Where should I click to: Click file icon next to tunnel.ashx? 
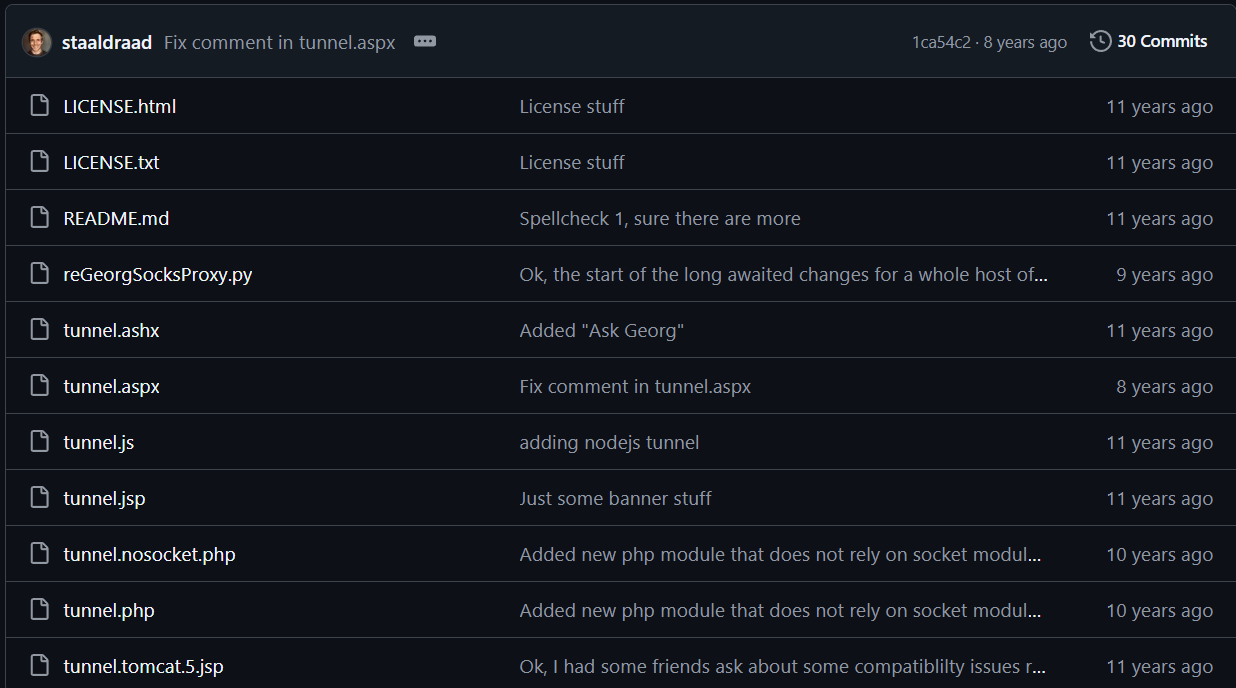coord(39,330)
